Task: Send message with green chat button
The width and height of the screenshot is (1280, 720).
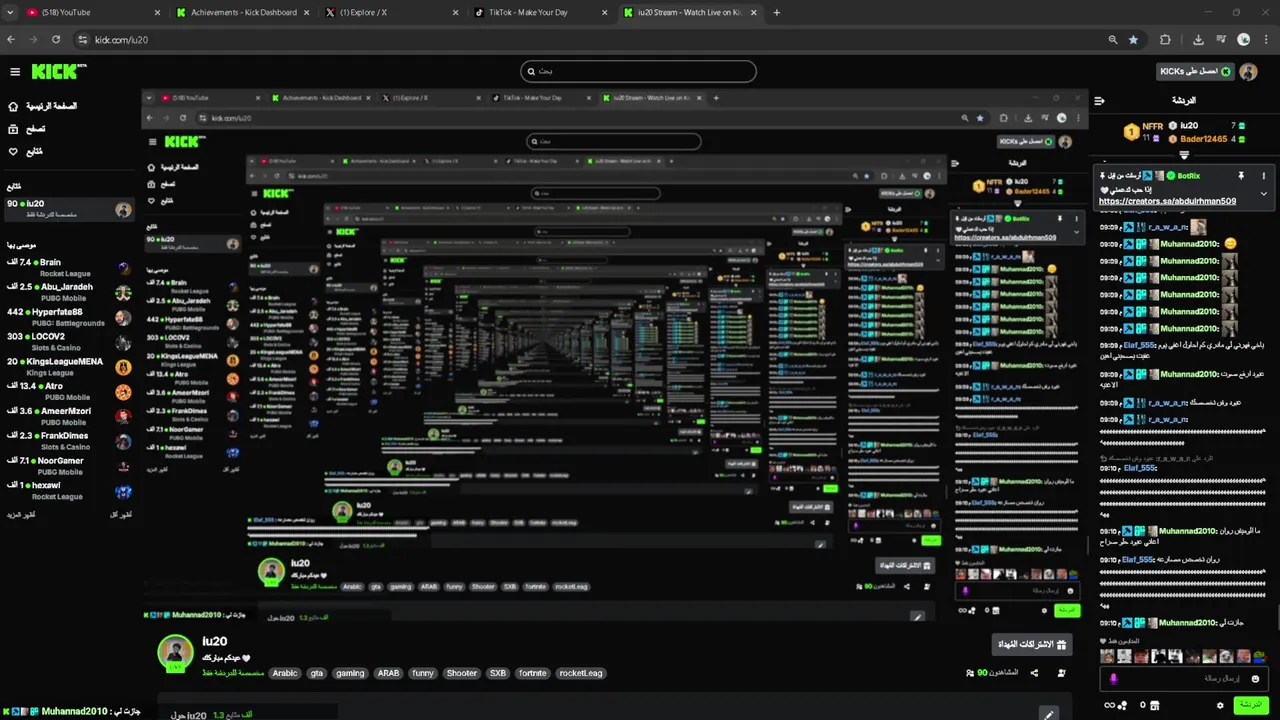Action: [x=1250, y=705]
